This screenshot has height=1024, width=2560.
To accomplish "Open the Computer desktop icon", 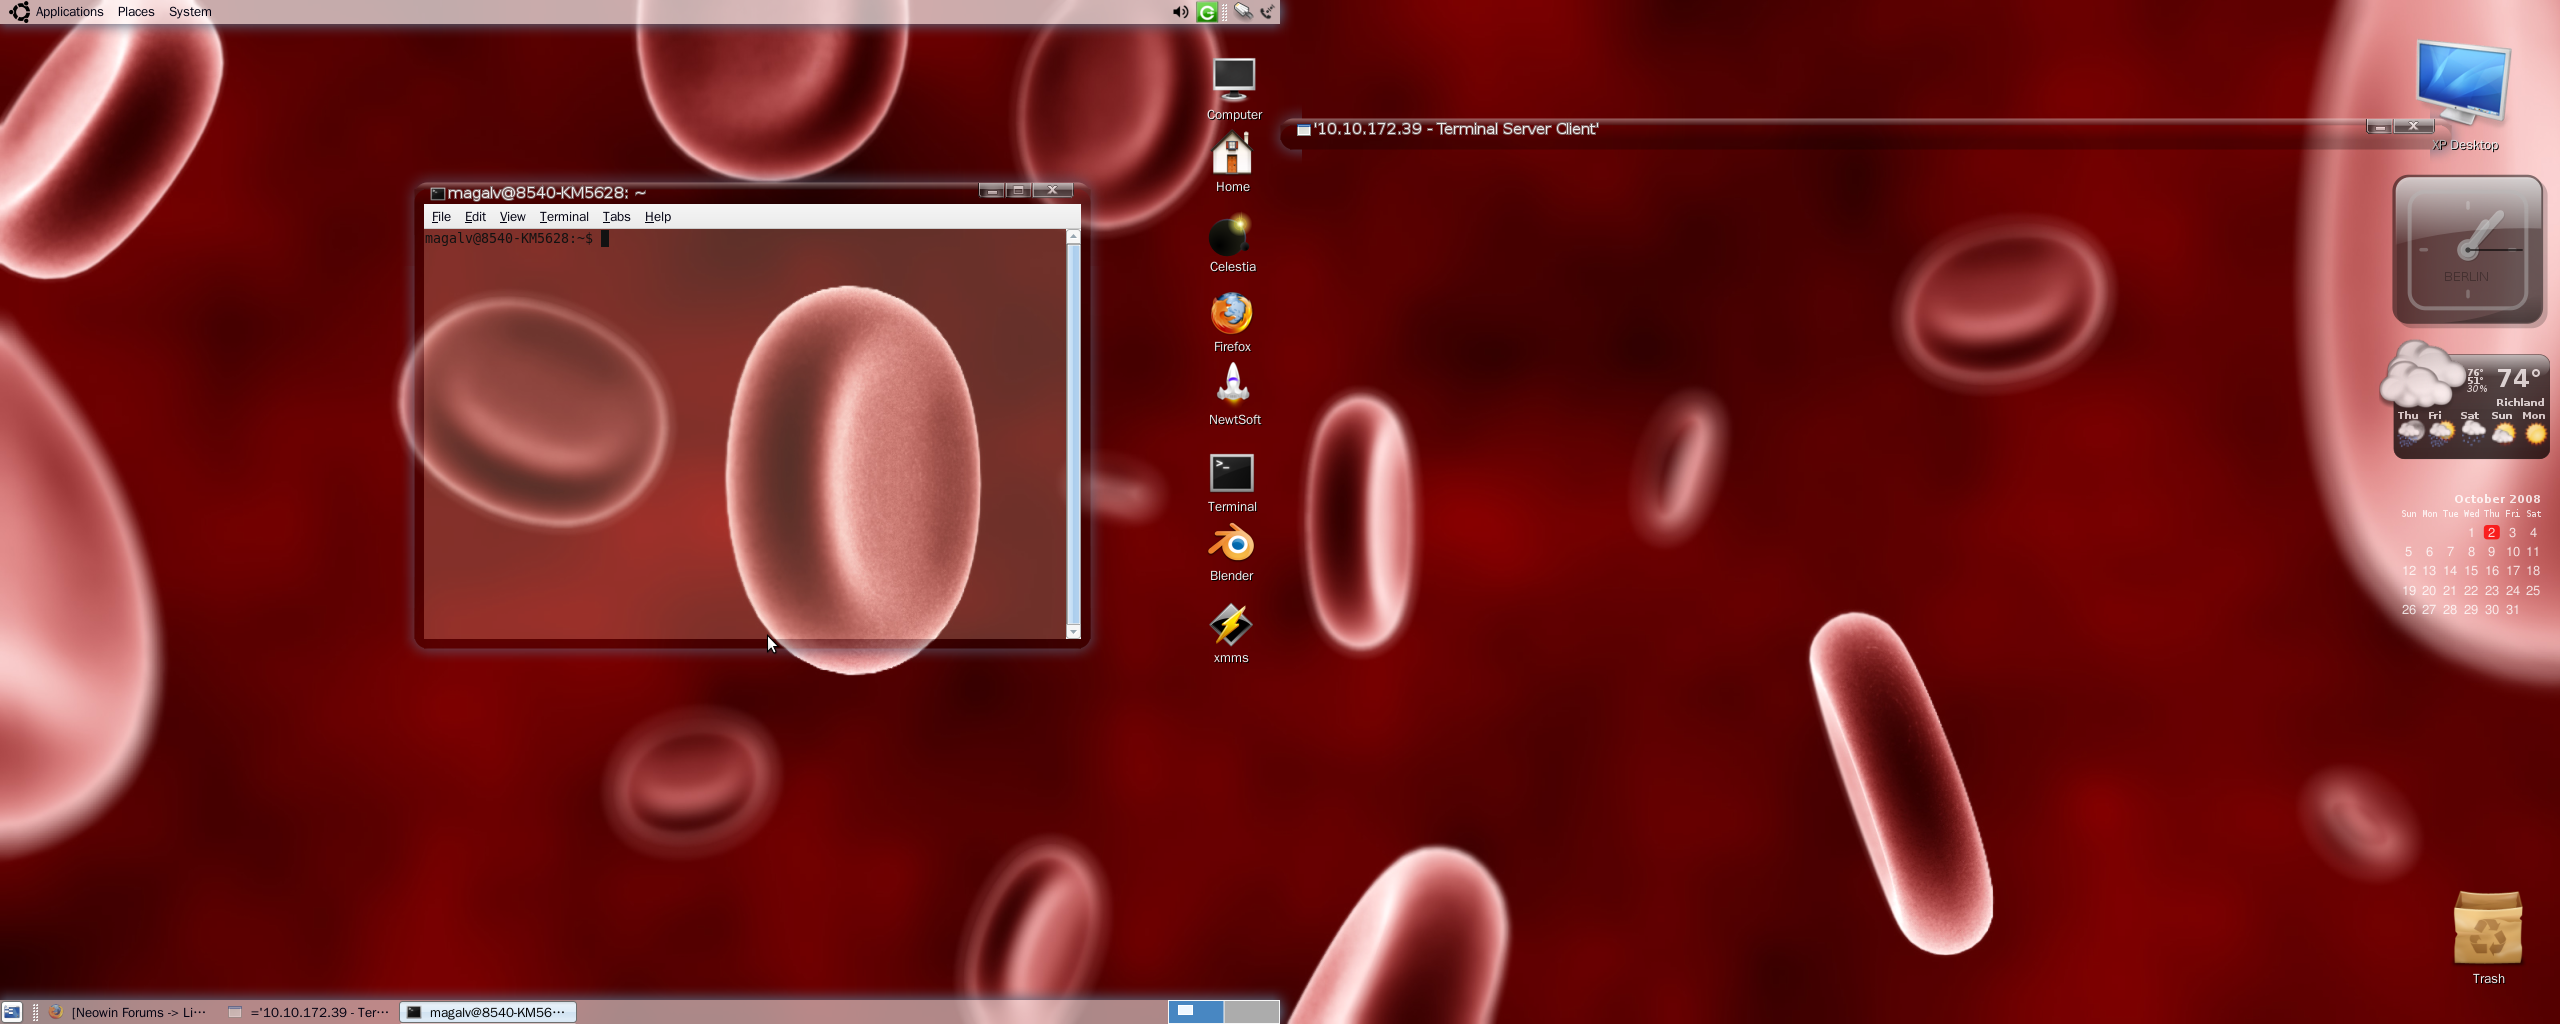I will click(1233, 80).
